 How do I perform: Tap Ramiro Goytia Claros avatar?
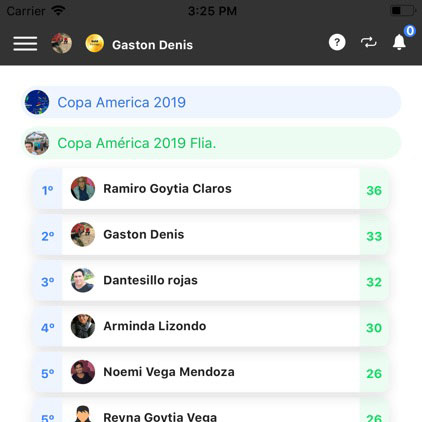pos(83,189)
